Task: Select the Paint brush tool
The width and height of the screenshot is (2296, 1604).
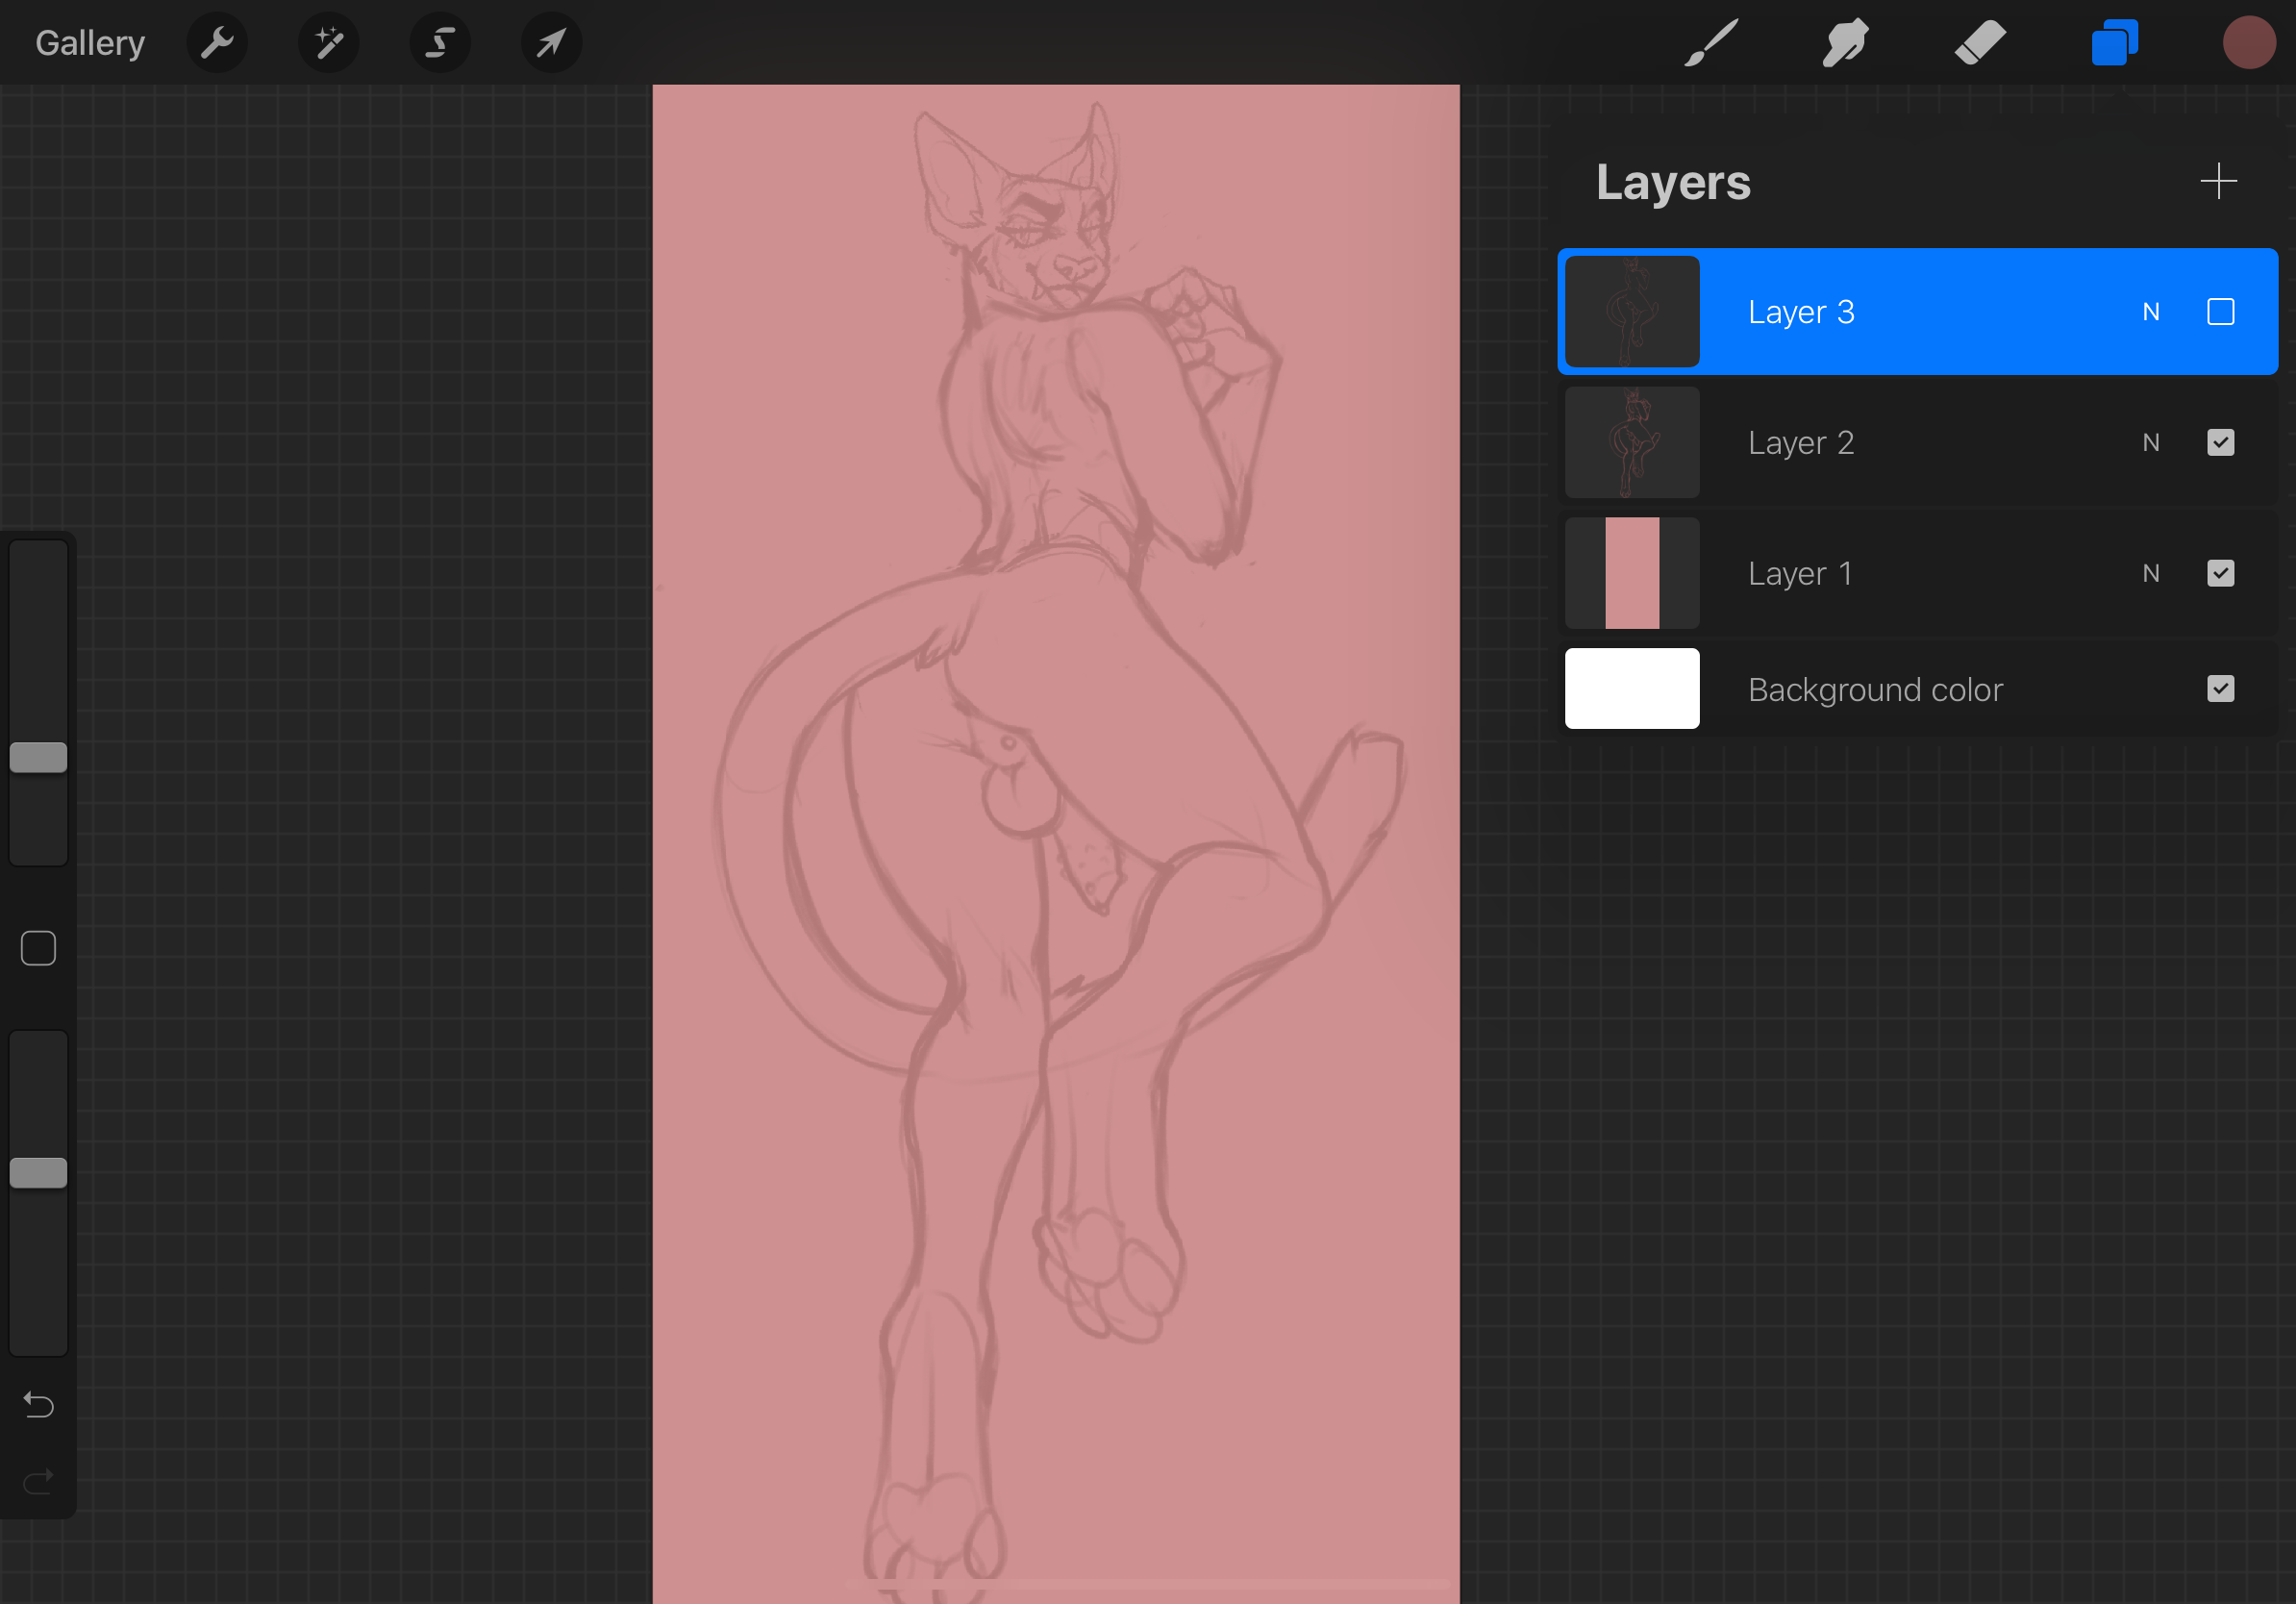Action: [1711, 43]
